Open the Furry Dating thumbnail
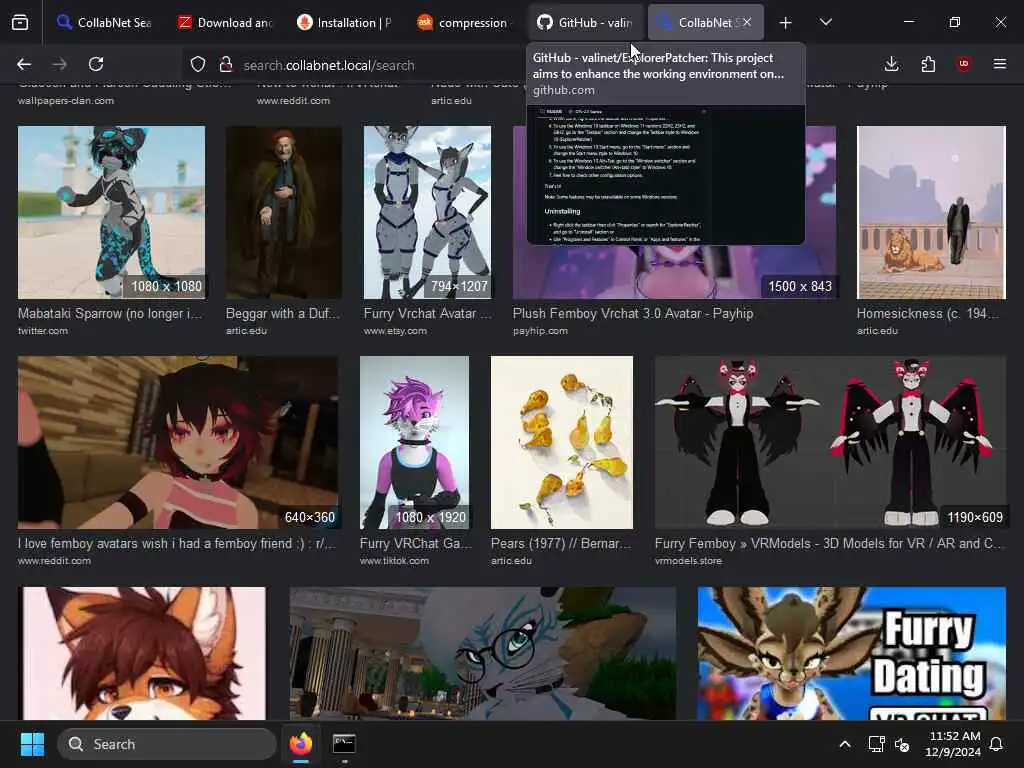Viewport: 1024px width, 768px height. (x=852, y=653)
